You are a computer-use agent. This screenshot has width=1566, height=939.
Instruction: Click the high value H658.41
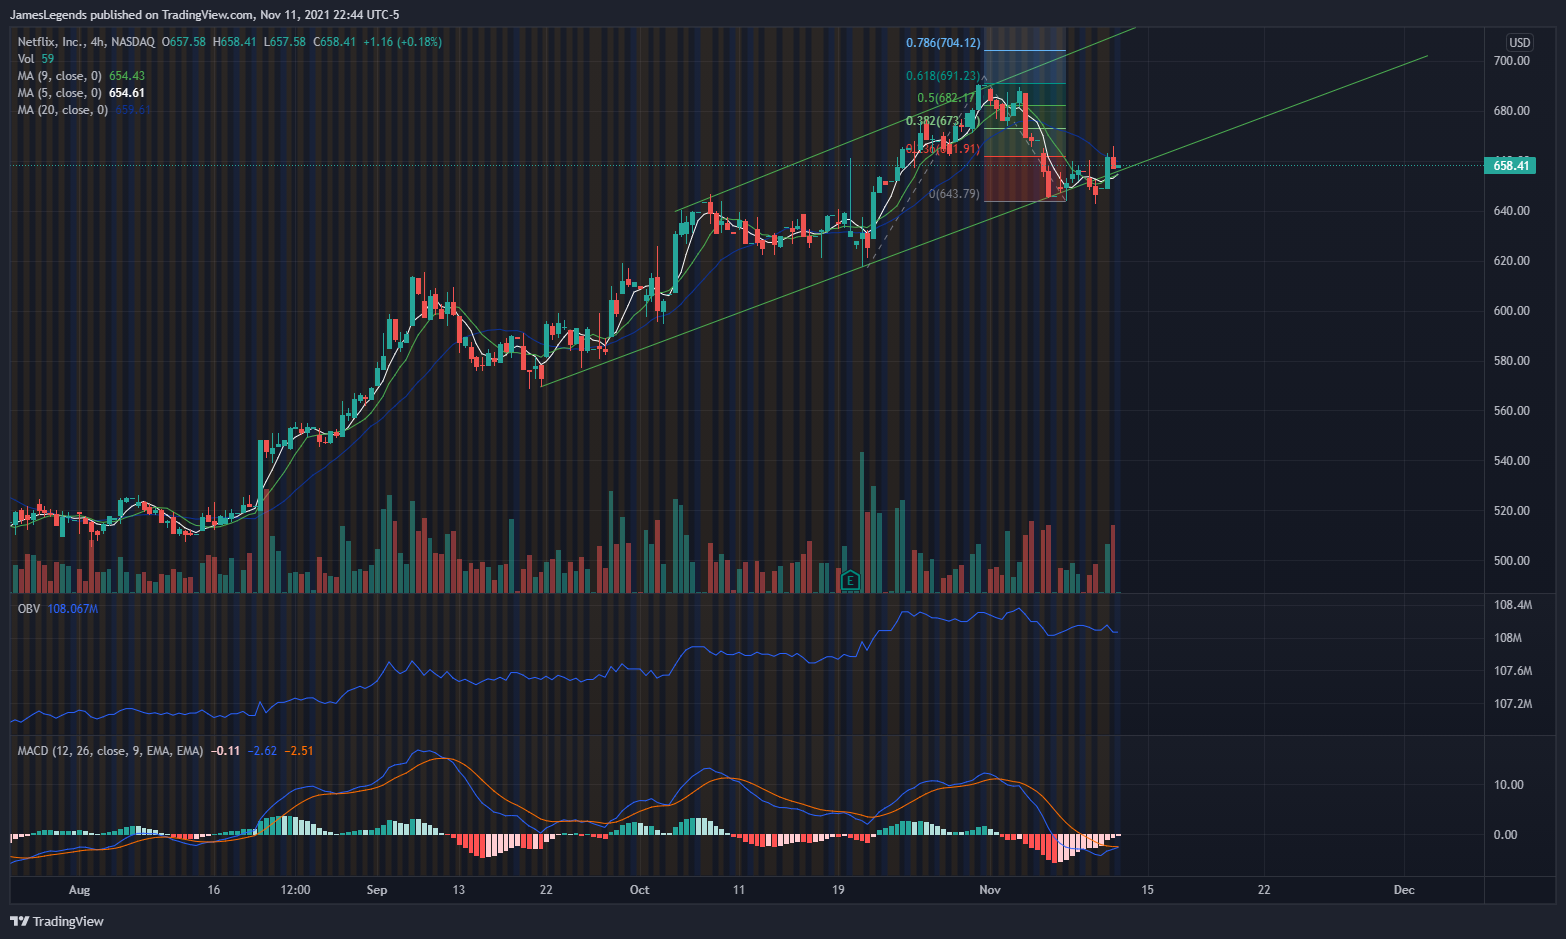pos(234,42)
